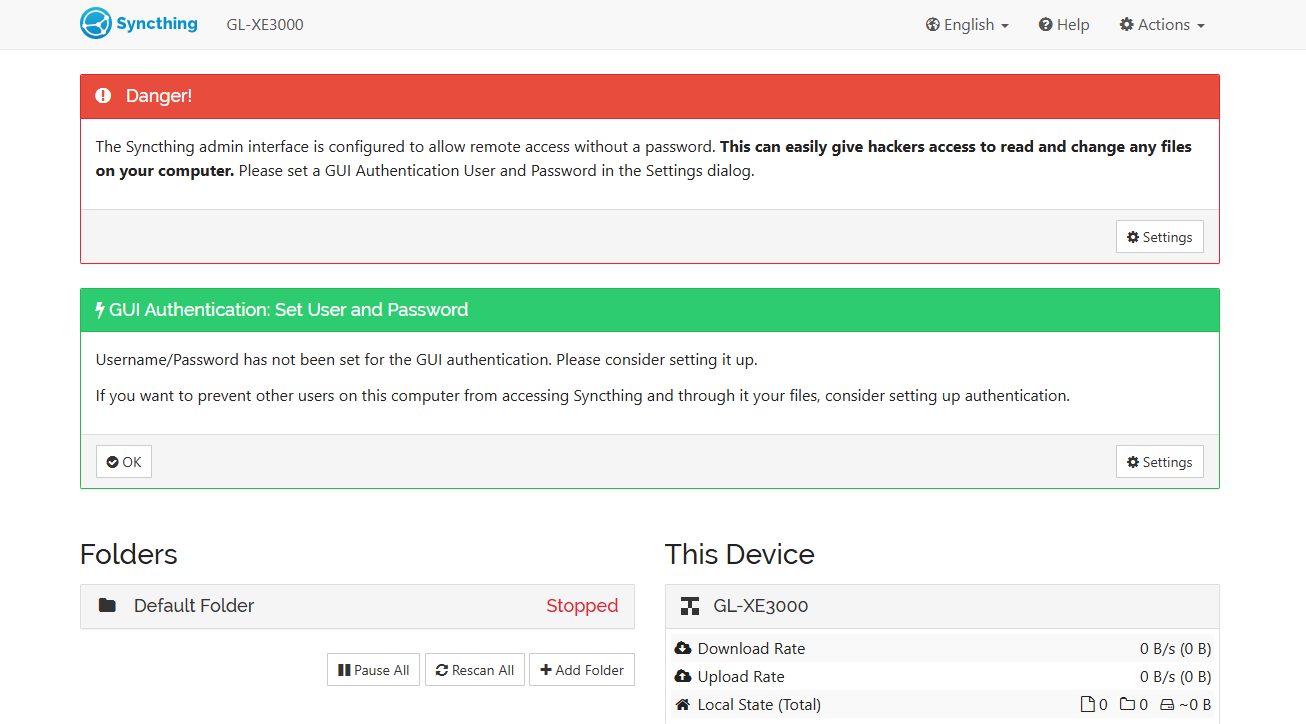The image size is (1306, 724).
Task: Expand the Default Folder panel
Action: tap(357, 606)
